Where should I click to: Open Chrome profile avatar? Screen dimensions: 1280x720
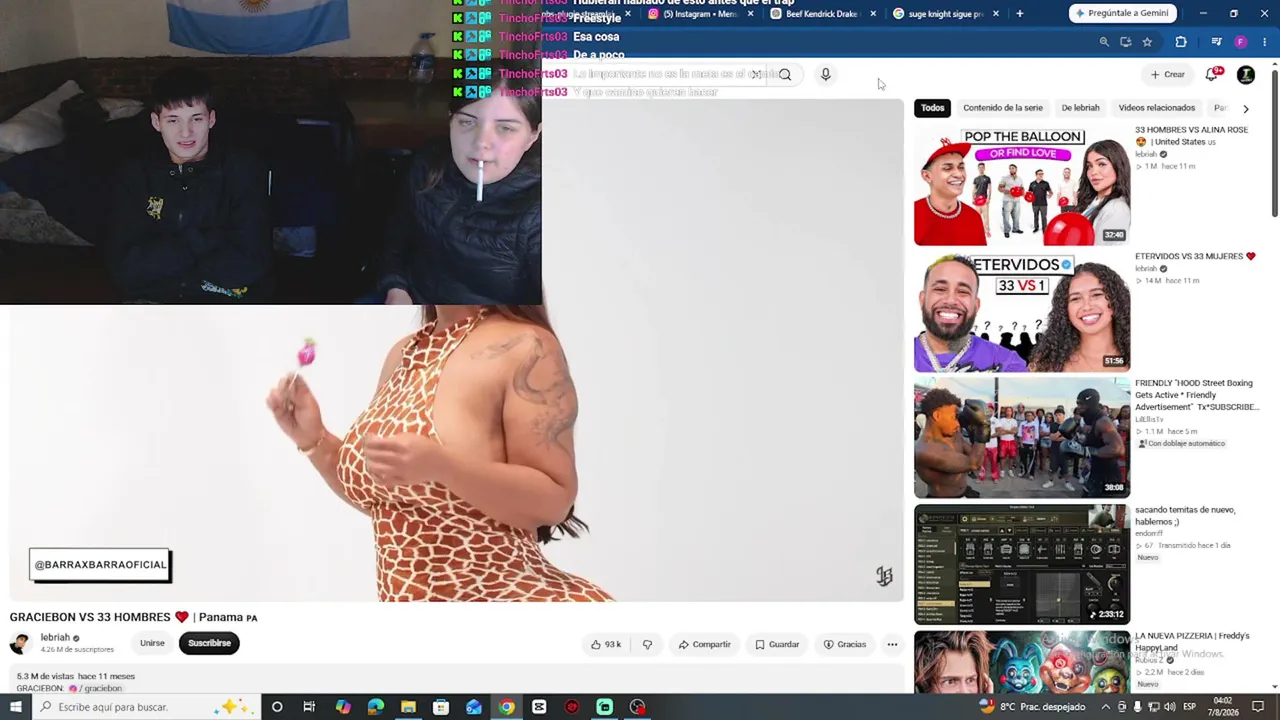[1241, 42]
